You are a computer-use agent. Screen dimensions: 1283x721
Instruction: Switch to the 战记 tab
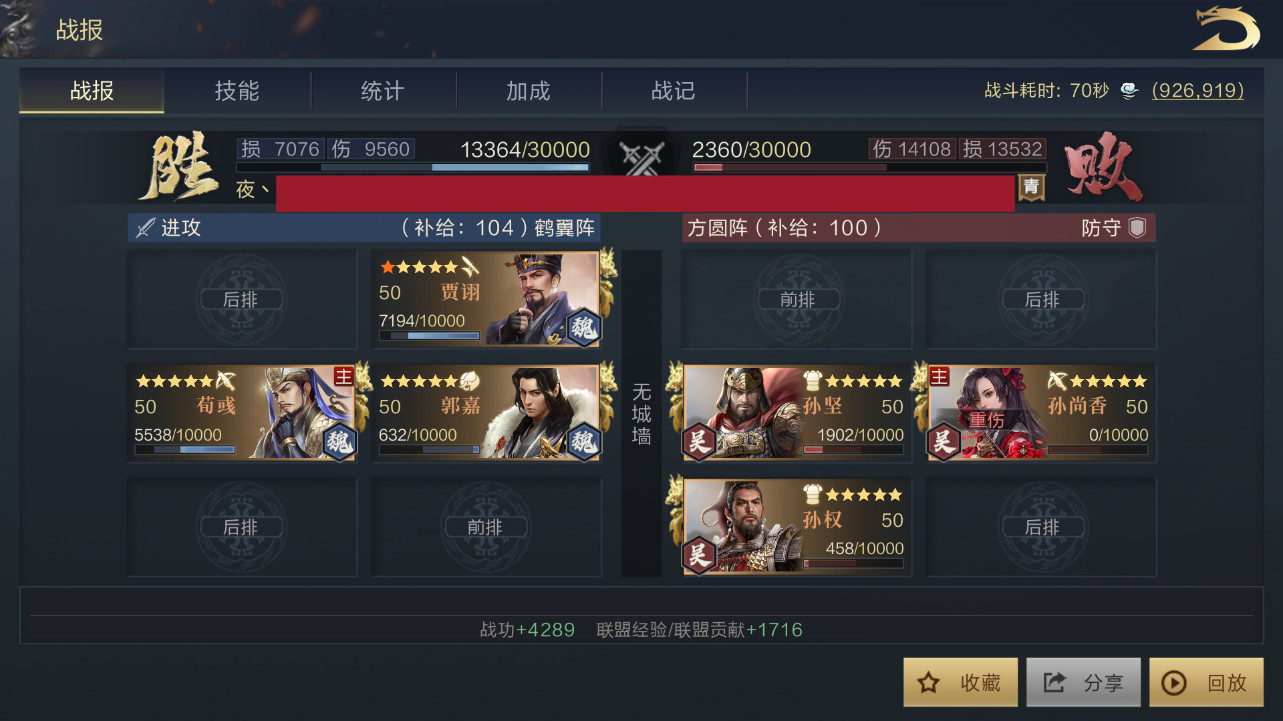673,91
